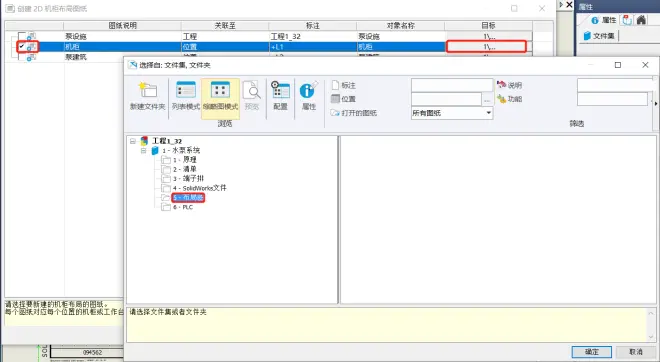Select the 属性 tab in properties panel

pyautogui.click(x=604, y=20)
